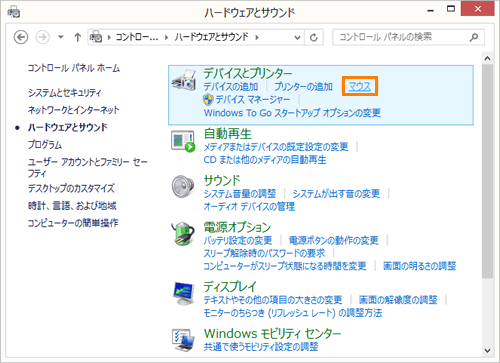This screenshot has height=363, width=500.
Task: Click the プリンターの追加 link
Action: [x=303, y=87]
